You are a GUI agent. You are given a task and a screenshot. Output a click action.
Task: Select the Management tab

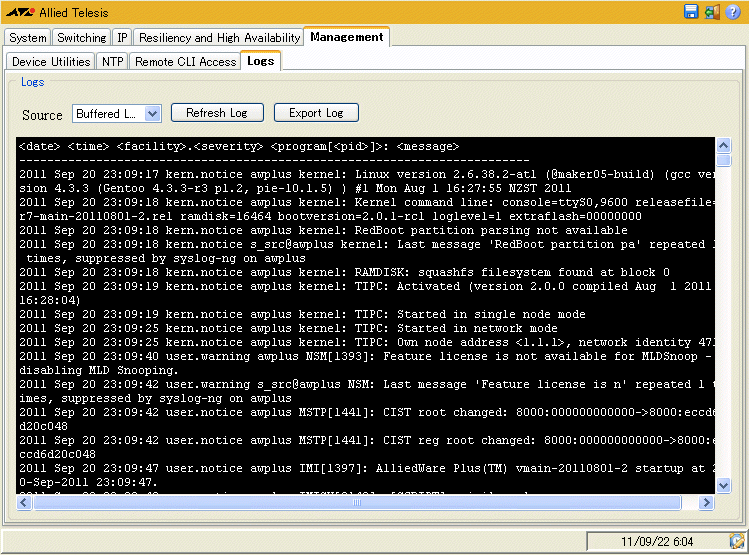click(x=347, y=37)
